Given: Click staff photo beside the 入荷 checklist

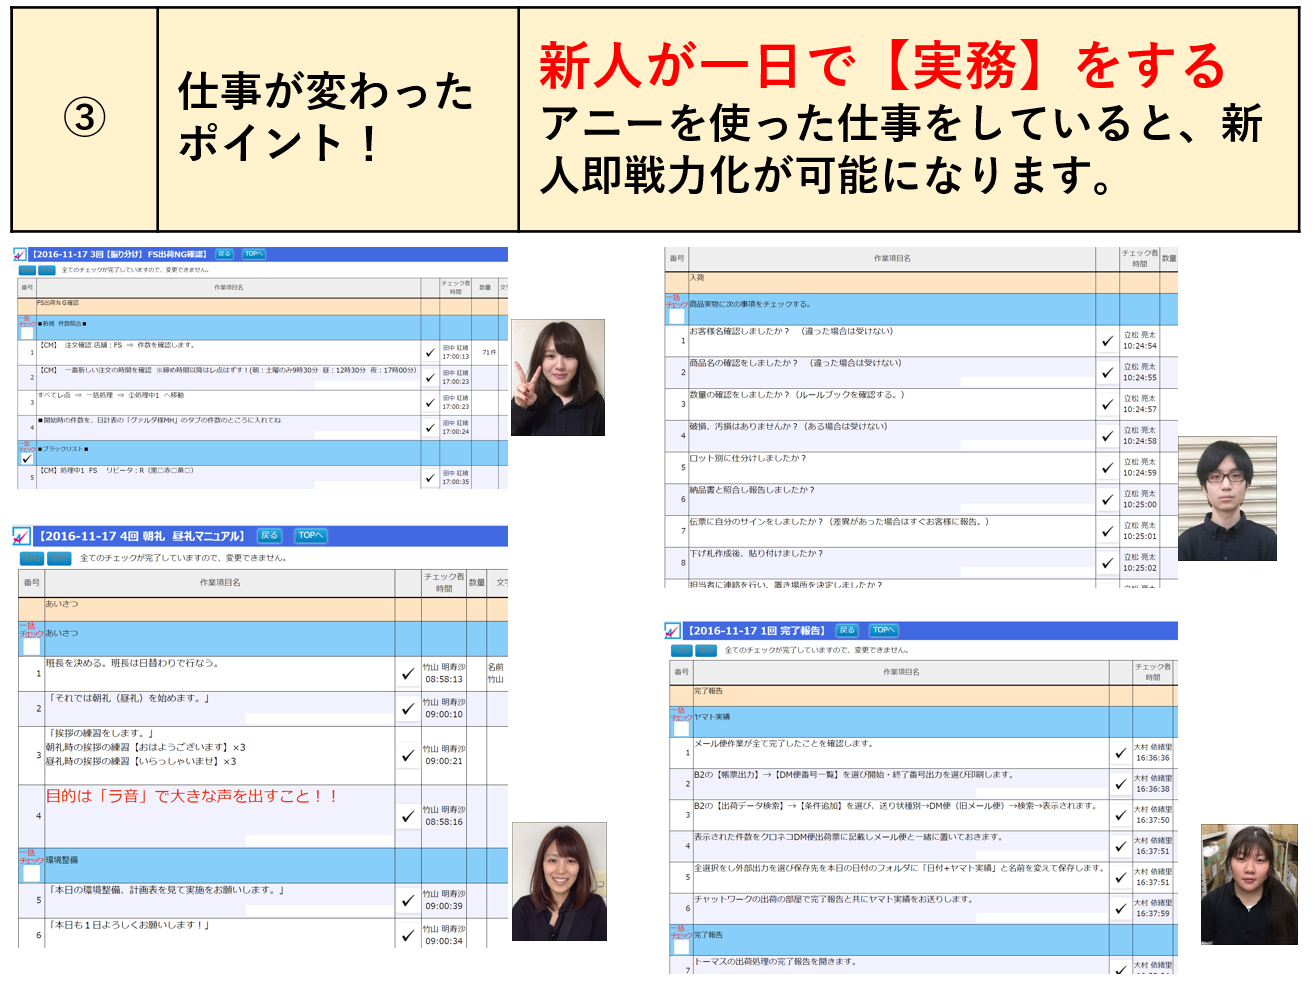Looking at the screenshot, I should pyautogui.click(x=1227, y=499).
